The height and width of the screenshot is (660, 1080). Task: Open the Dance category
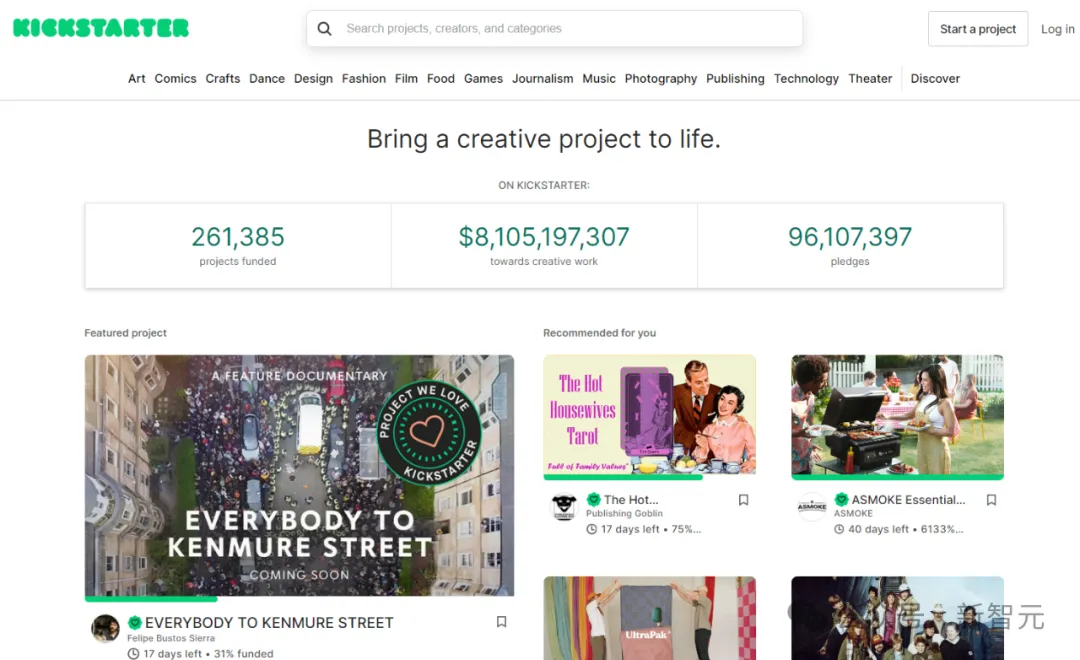tap(267, 79)
